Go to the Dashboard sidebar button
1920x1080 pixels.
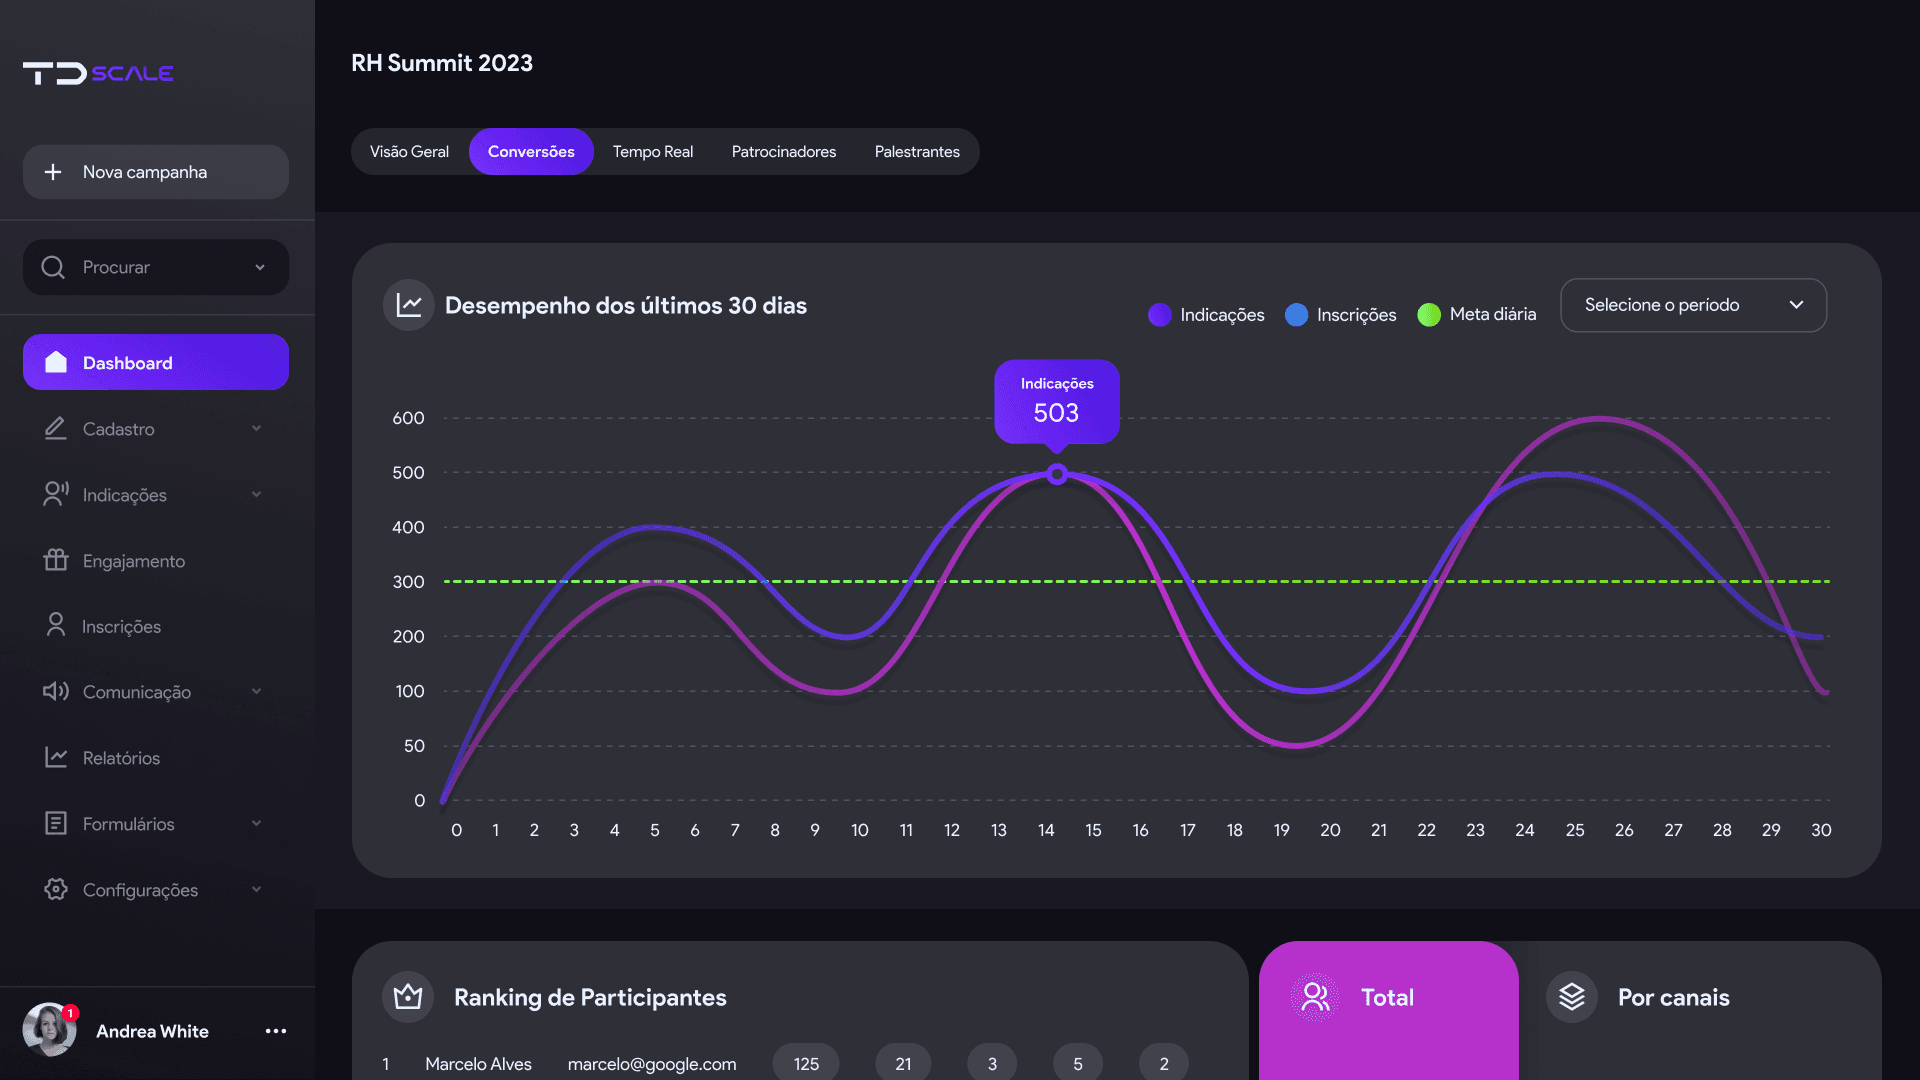(156, 362)
